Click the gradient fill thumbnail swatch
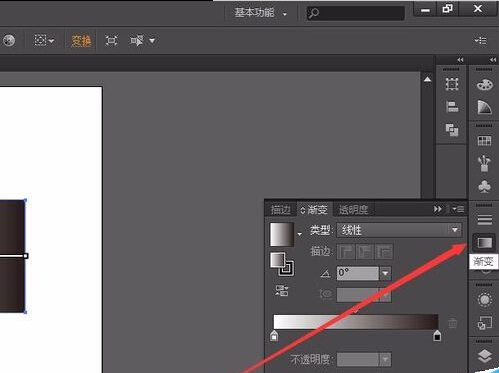Viewport: 499px width, 373px height. tap(282, 234)
